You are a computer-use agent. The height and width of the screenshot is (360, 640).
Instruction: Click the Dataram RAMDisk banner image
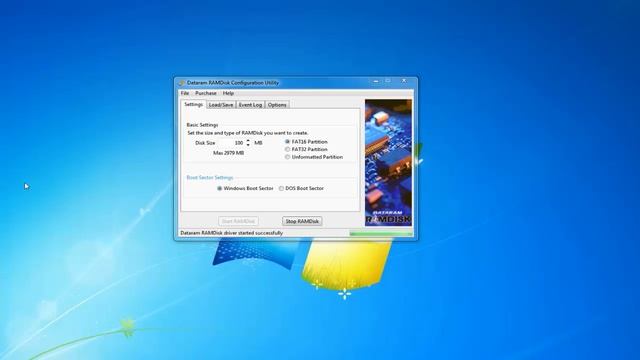[388, 163]
